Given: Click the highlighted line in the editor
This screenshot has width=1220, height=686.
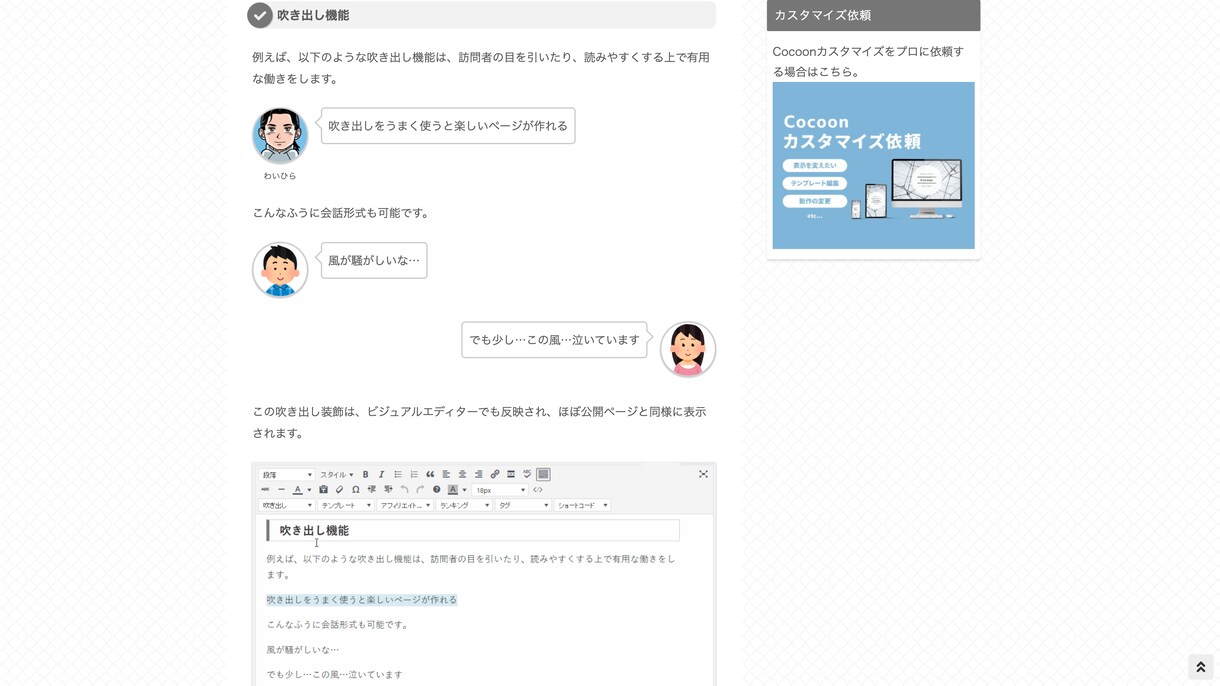Looking at the screenshot, I should (361, 600).
